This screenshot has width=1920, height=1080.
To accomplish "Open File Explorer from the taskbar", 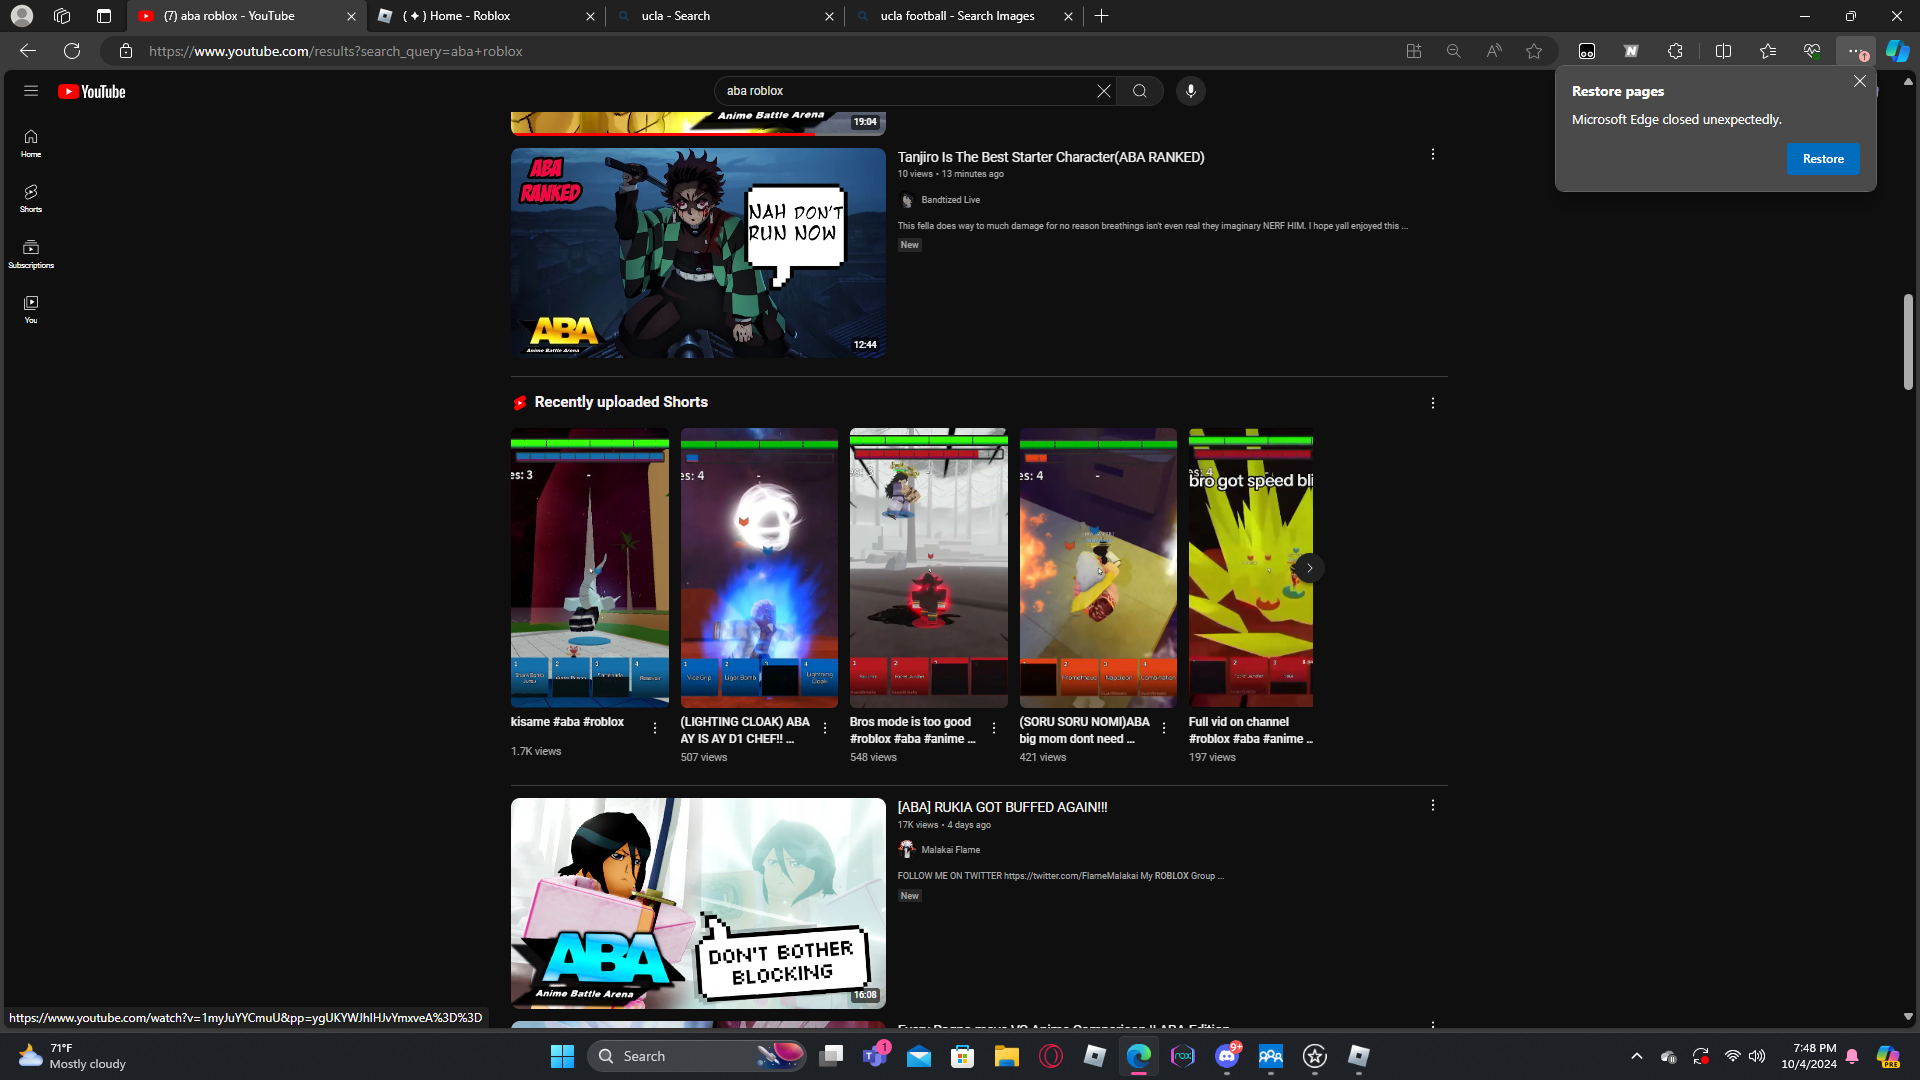I will click(1006, 1056).
